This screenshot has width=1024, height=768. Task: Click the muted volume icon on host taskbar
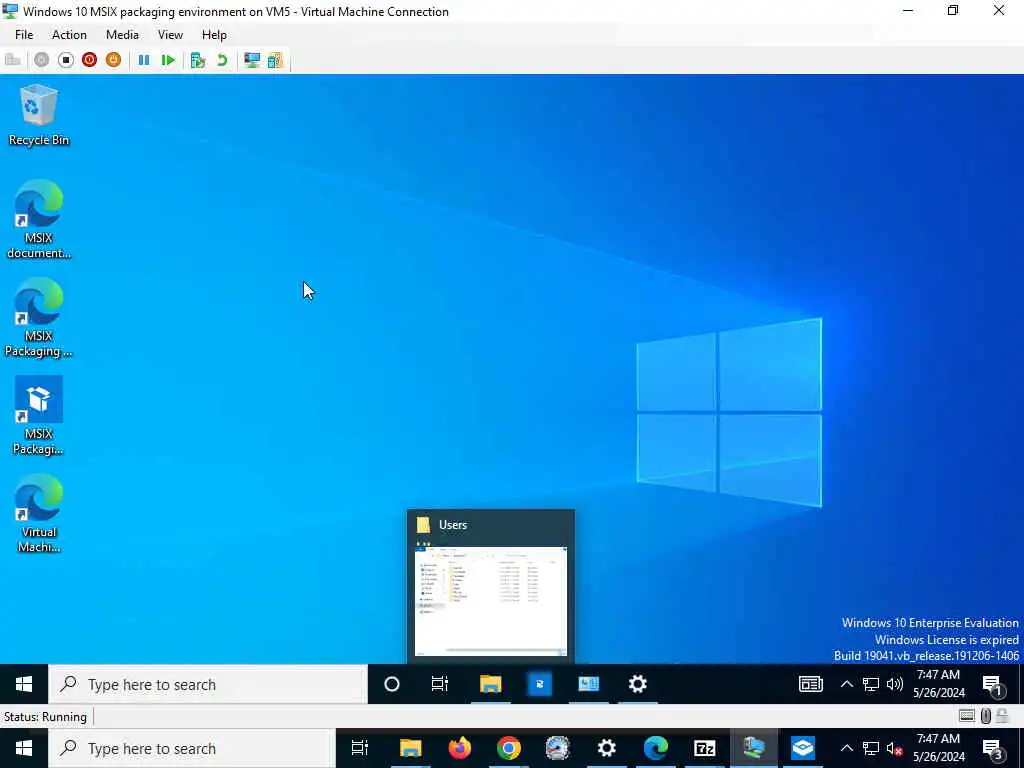(895, 748)
